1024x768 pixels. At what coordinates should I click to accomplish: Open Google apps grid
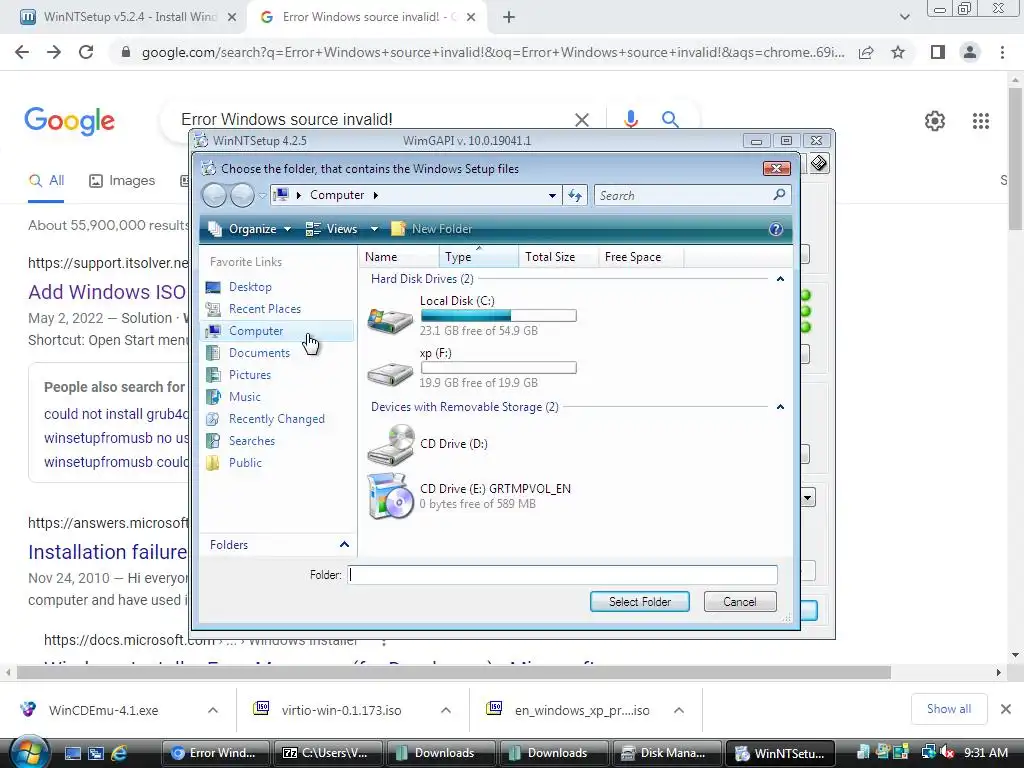click(x=981, y=121)
